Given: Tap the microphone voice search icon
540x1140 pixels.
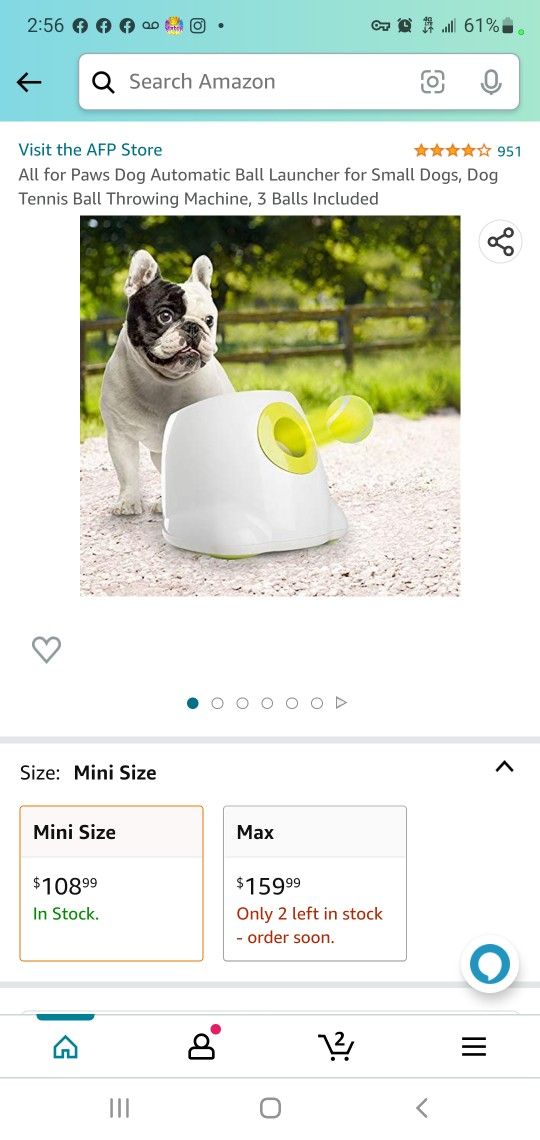Looking at the screenshot, I should (x=491, y=82).
